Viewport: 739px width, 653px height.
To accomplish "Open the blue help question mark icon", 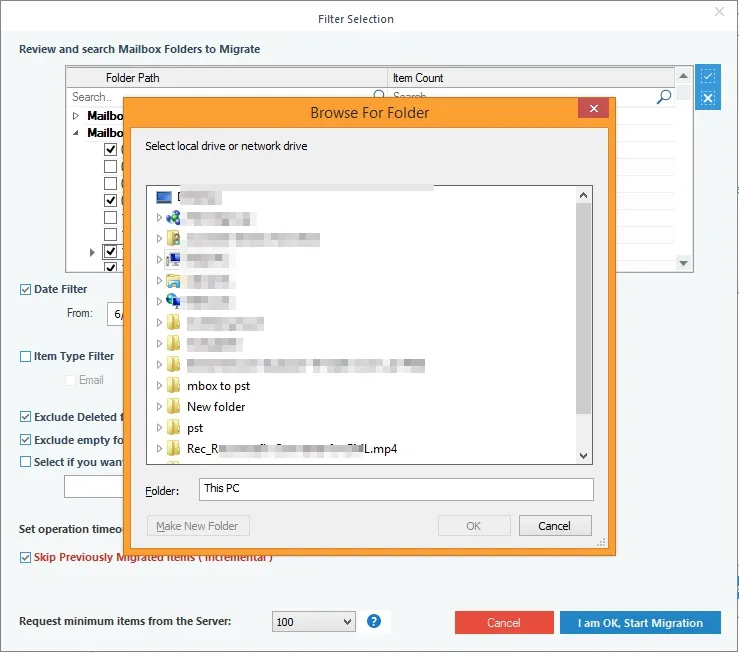I will pos(374,621).
